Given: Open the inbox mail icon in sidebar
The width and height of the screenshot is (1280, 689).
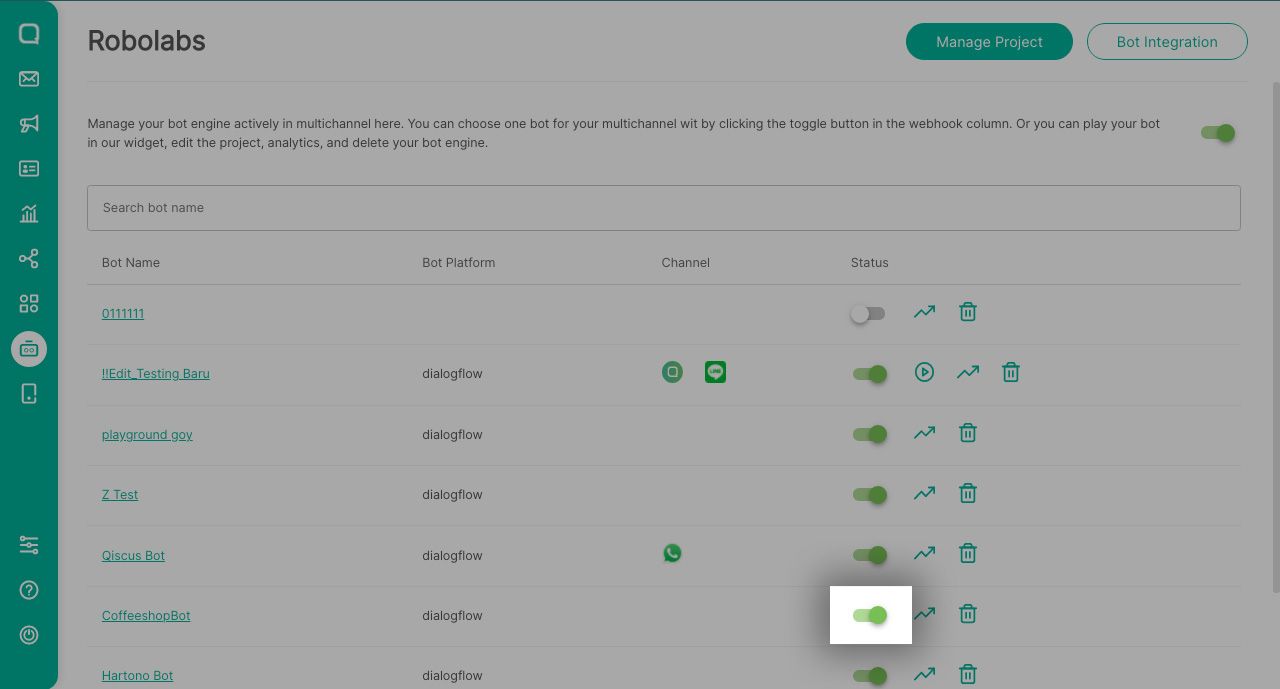Looking at the screenshot, I should [x=29, y=79].
